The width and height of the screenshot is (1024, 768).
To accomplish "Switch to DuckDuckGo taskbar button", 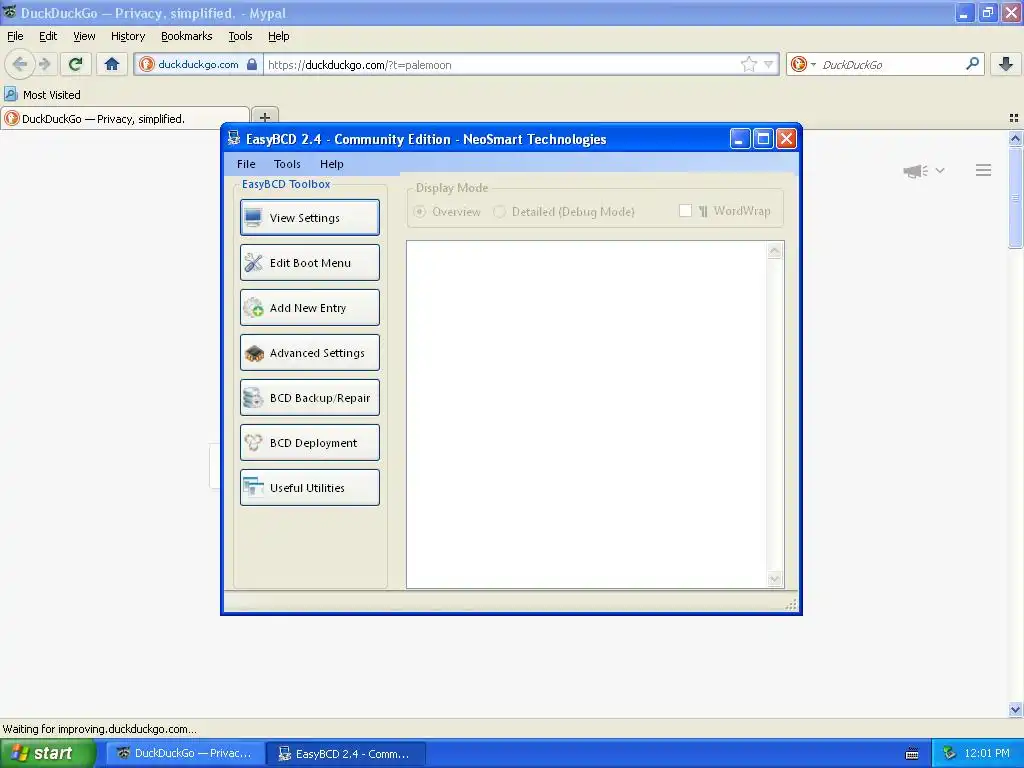I will (185, 753).
